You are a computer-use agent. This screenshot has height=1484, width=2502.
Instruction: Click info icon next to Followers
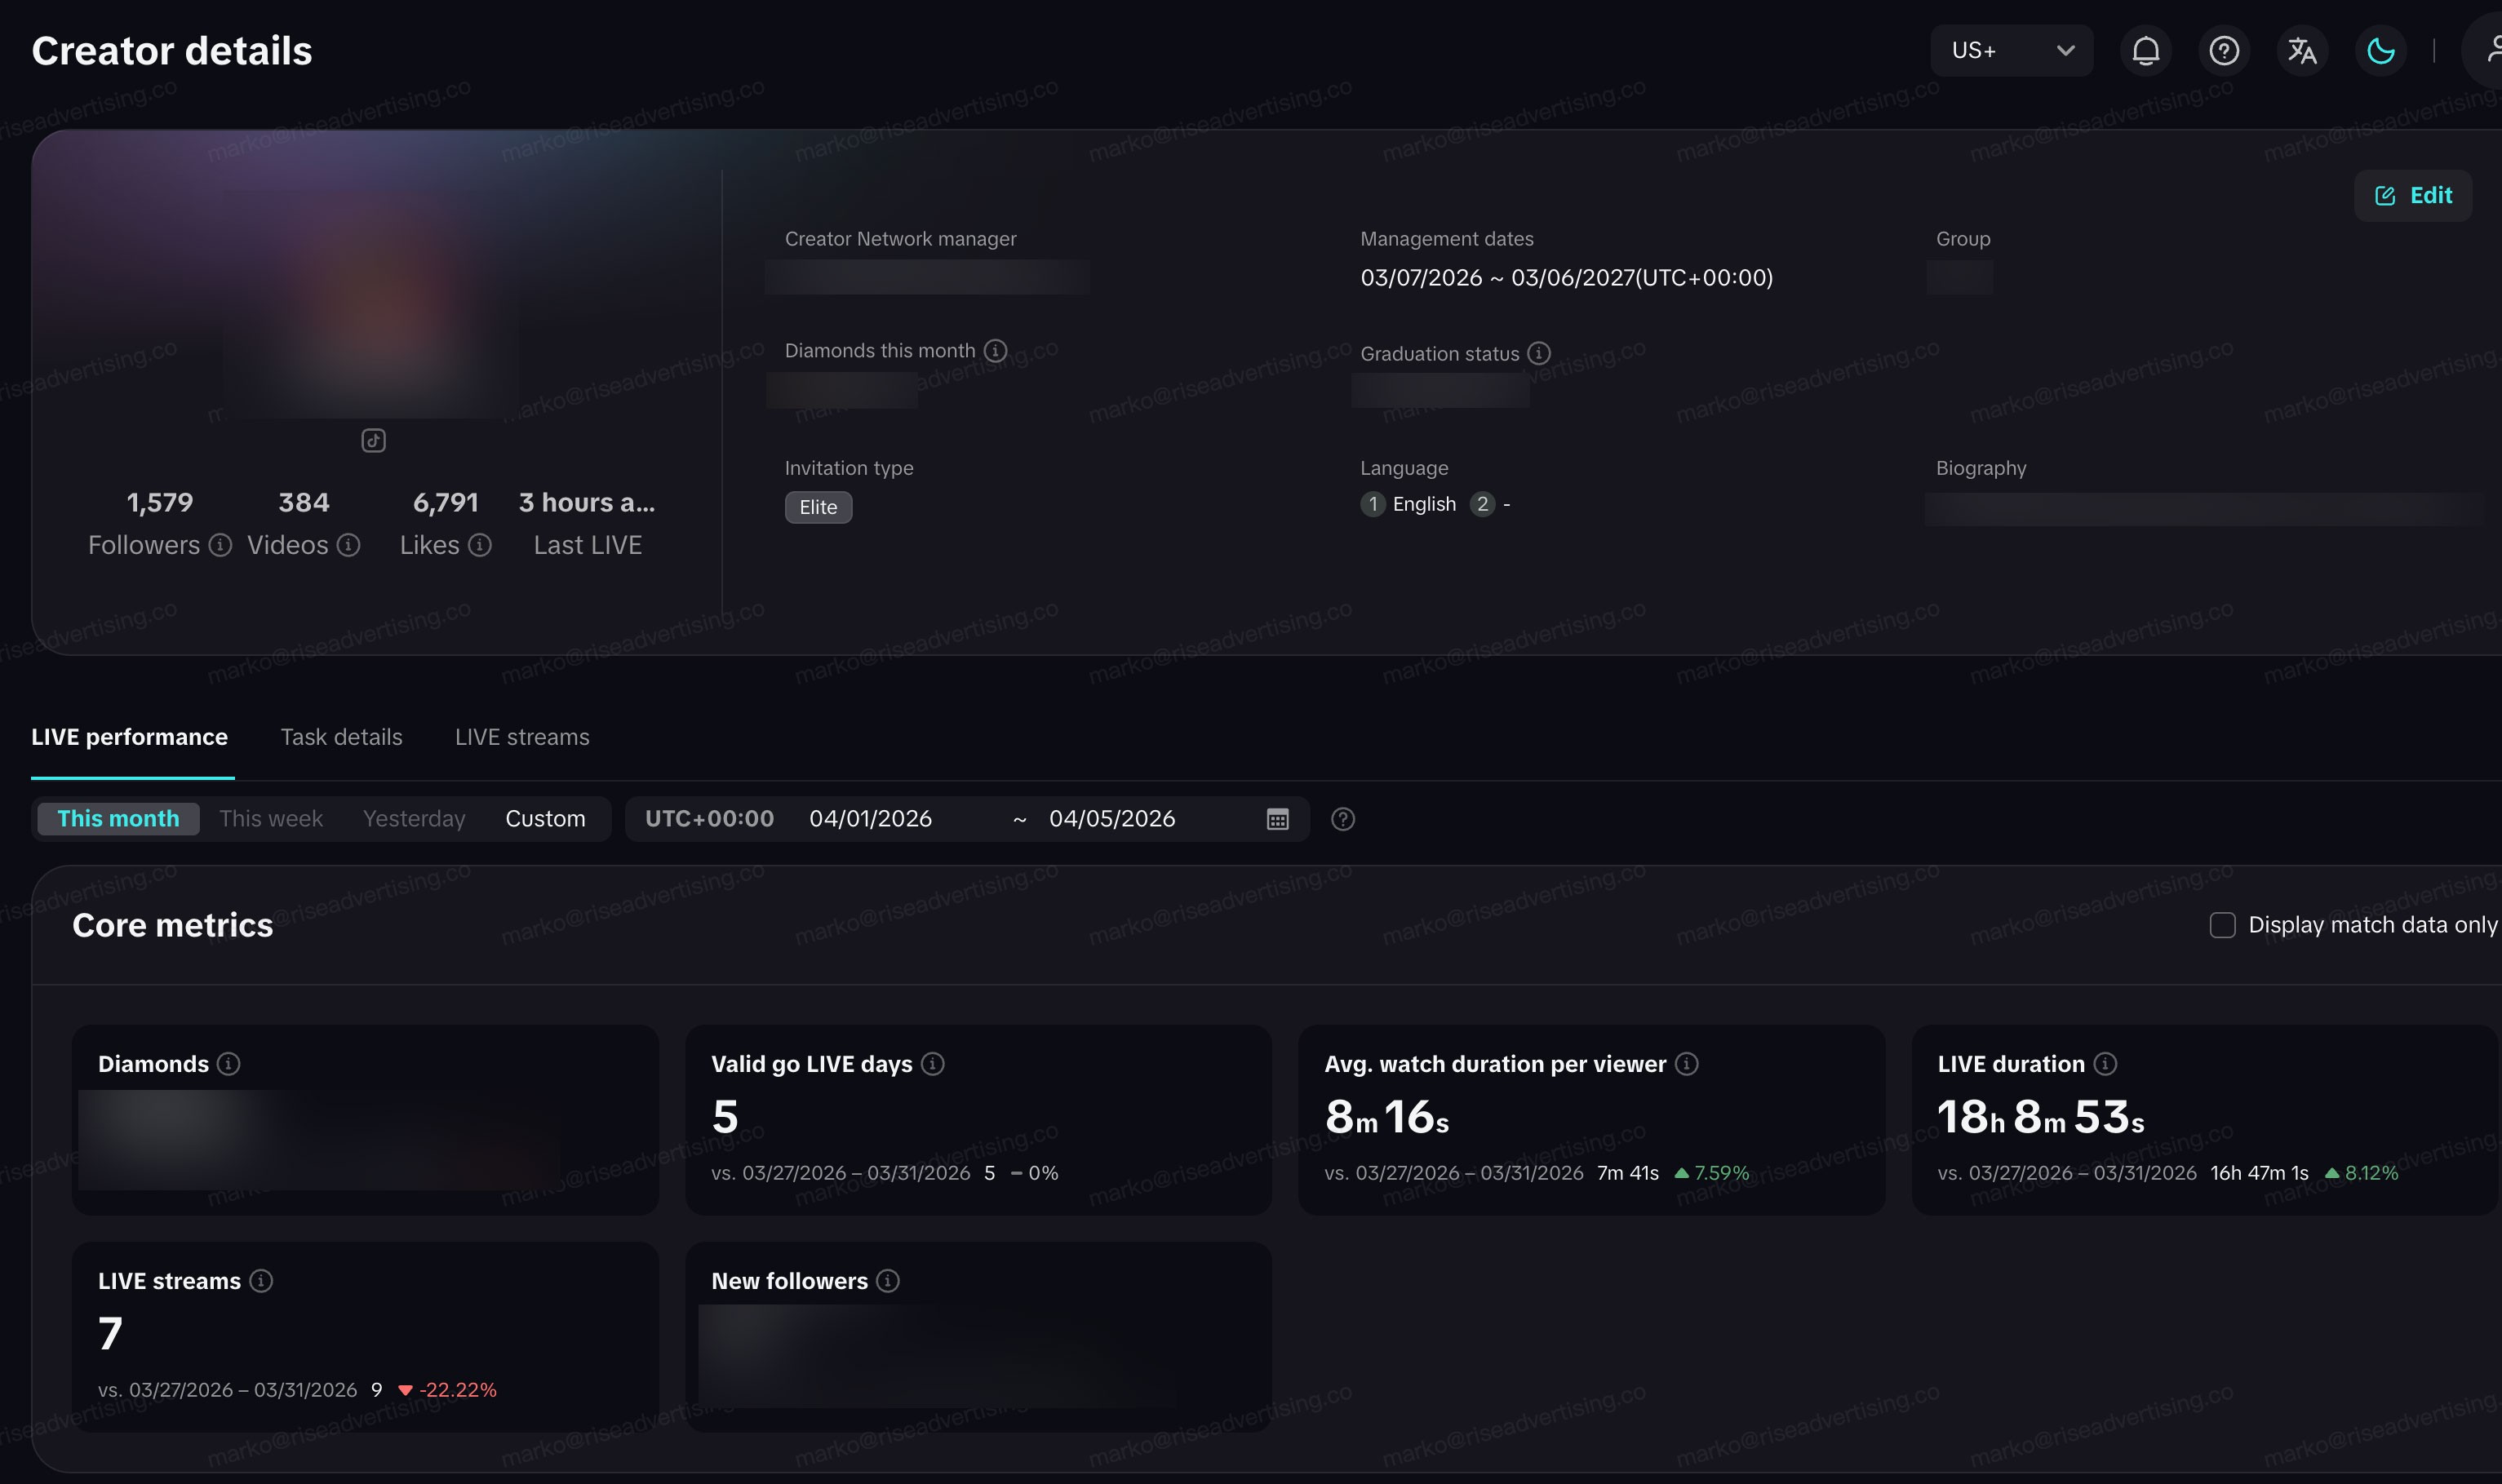coord(220,545)
